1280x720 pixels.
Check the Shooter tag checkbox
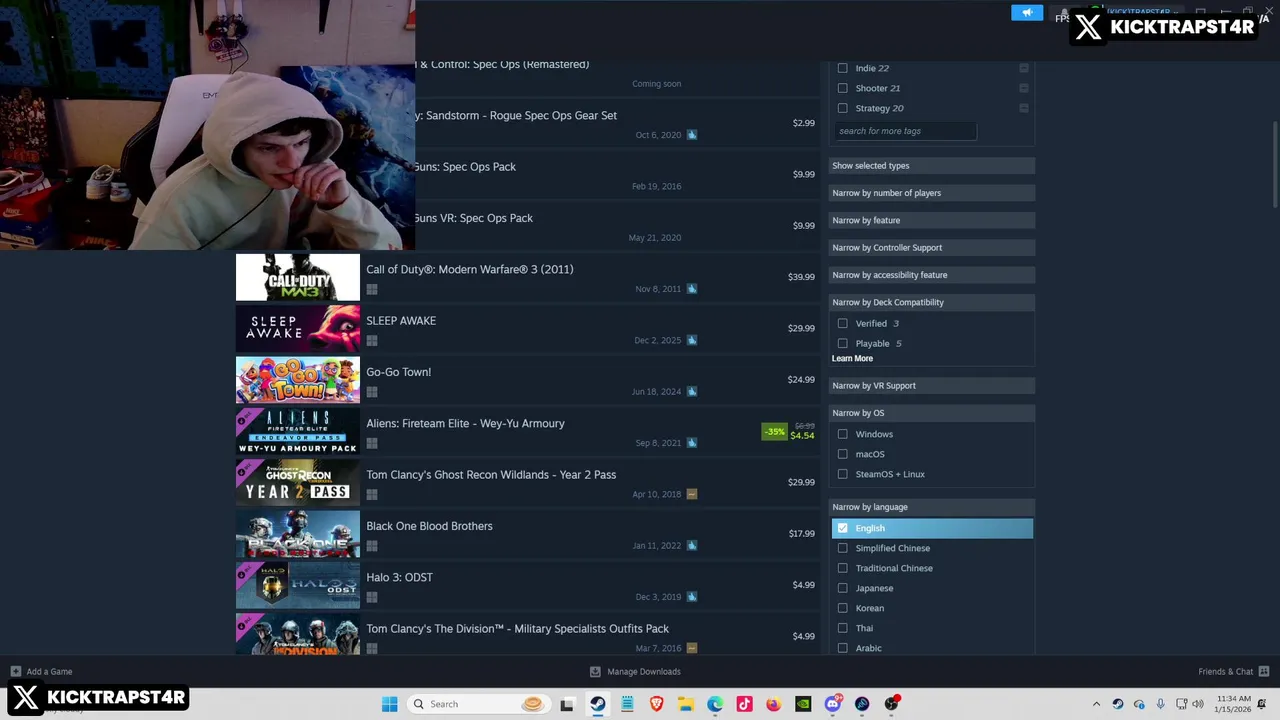pyautogui.click(x=842, y=88)
